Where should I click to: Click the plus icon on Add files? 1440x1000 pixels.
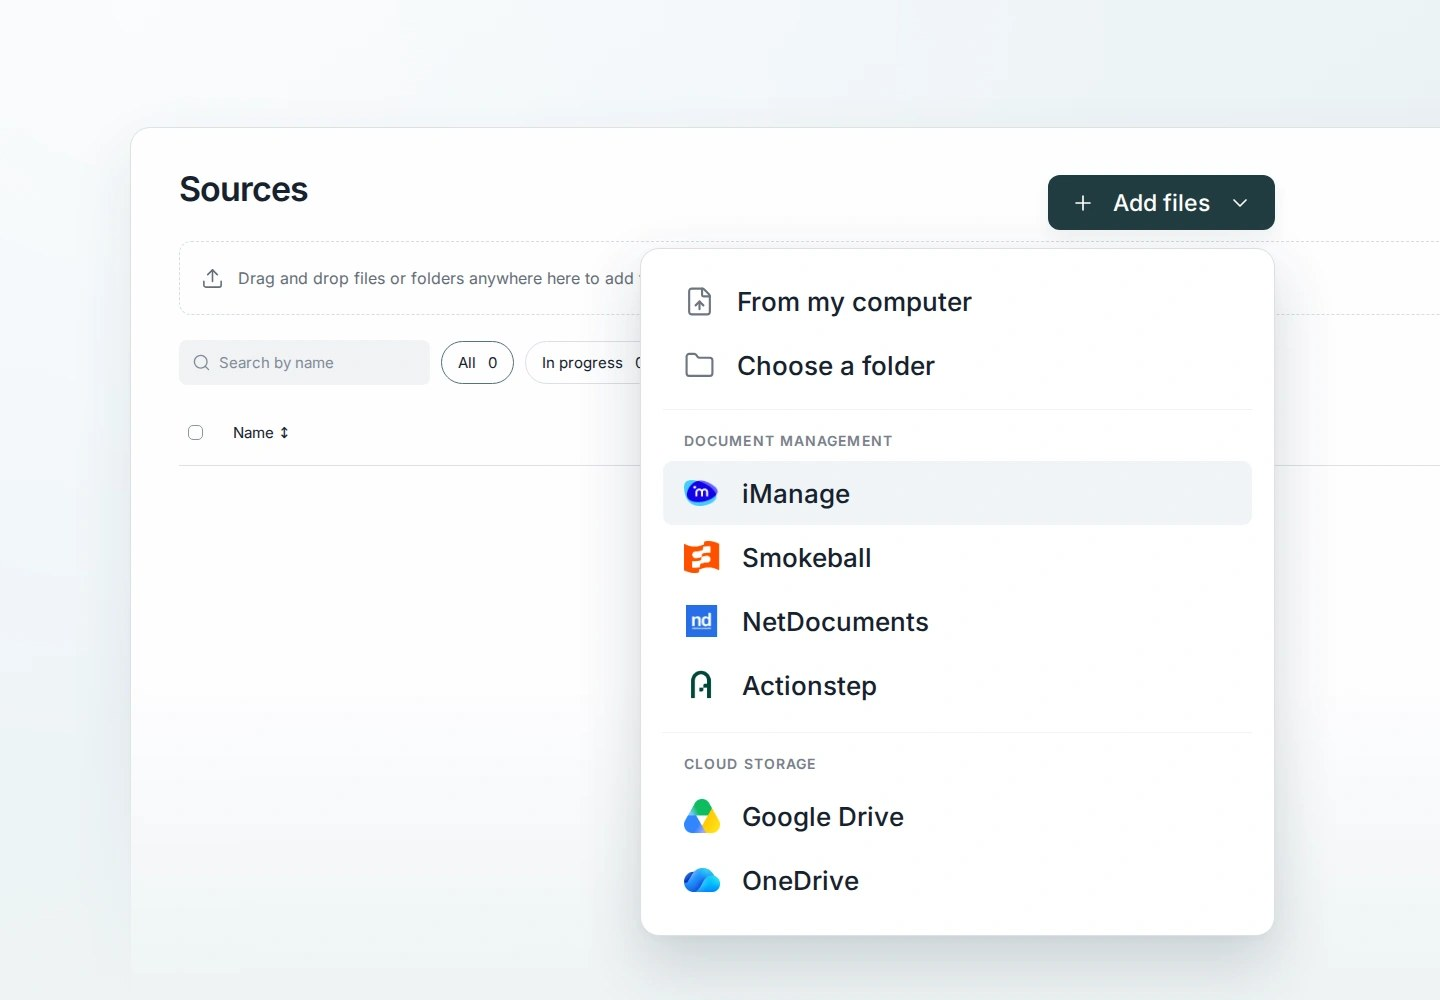[1082, 203]
